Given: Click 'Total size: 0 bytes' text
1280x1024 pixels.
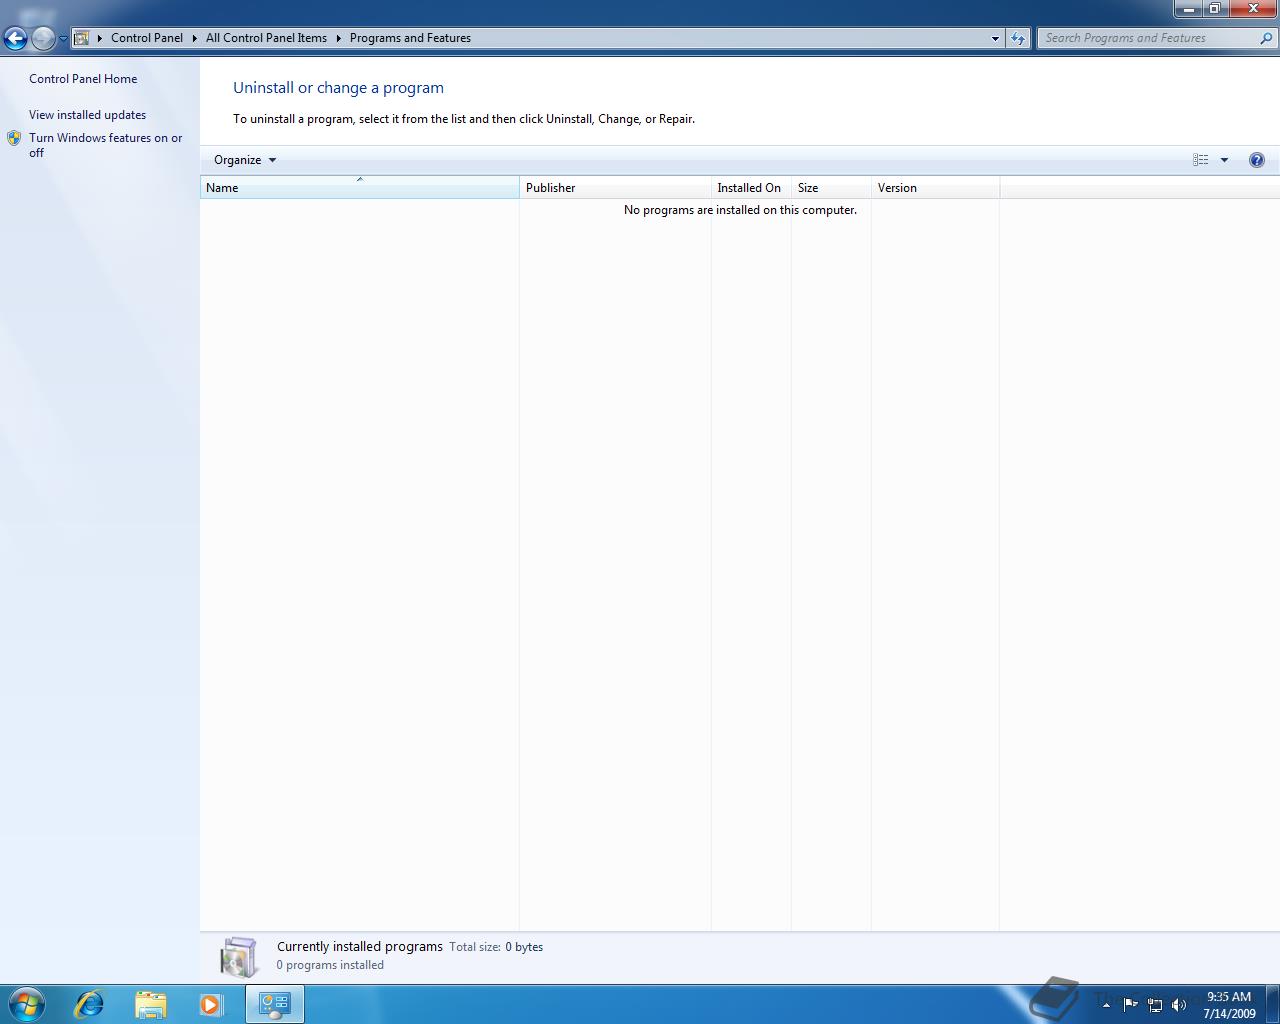Looking at the screenshot, I should coord(496,947).
